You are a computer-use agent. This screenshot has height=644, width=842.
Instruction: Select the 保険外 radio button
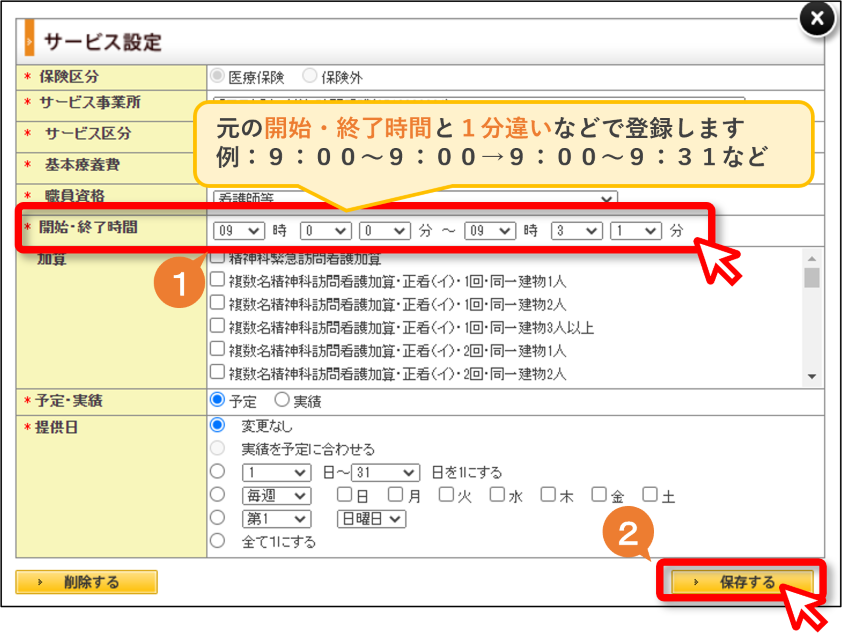point(309,76)
